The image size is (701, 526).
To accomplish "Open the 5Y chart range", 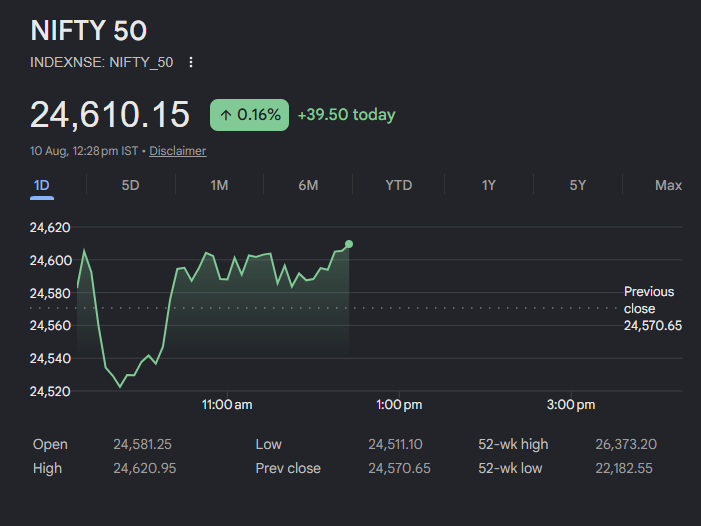I will click(x=578, y=185).
